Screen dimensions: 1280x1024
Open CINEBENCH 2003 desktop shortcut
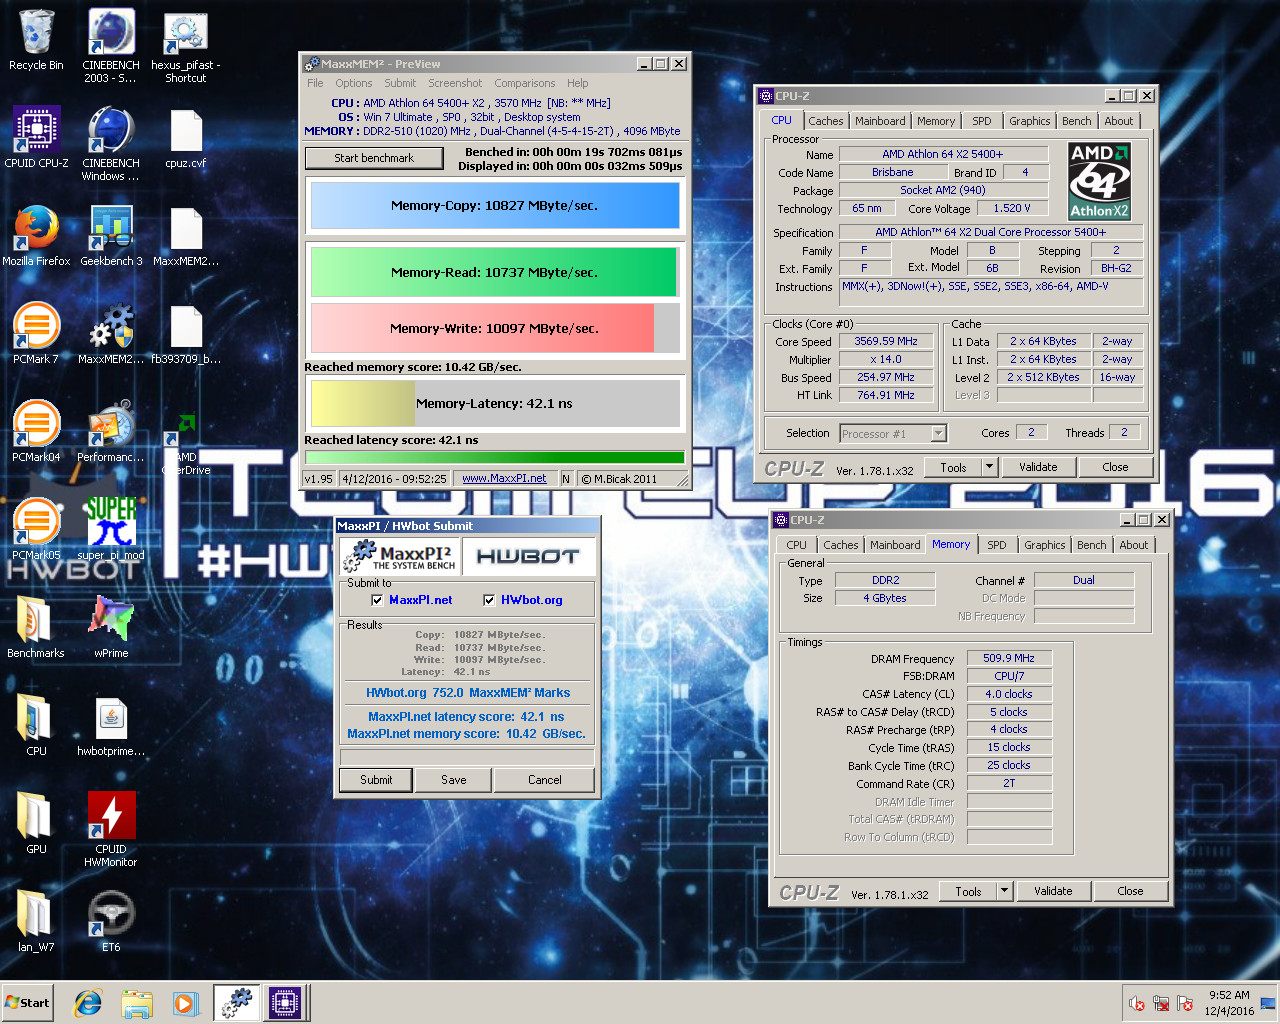(x=111, y=45)
